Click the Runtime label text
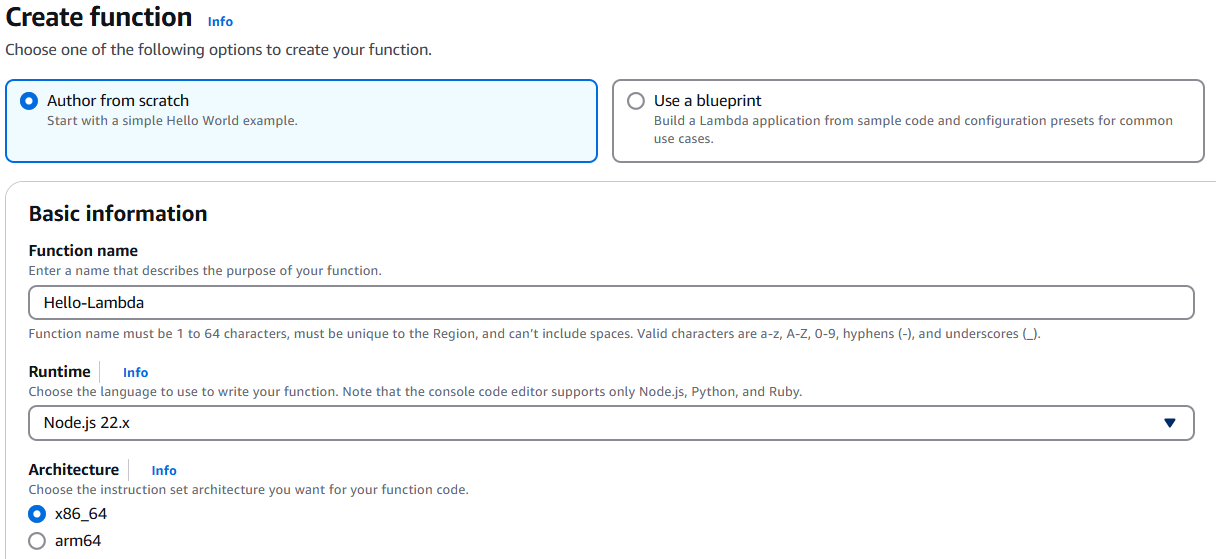1216x559 pixels. click(59, 371)
